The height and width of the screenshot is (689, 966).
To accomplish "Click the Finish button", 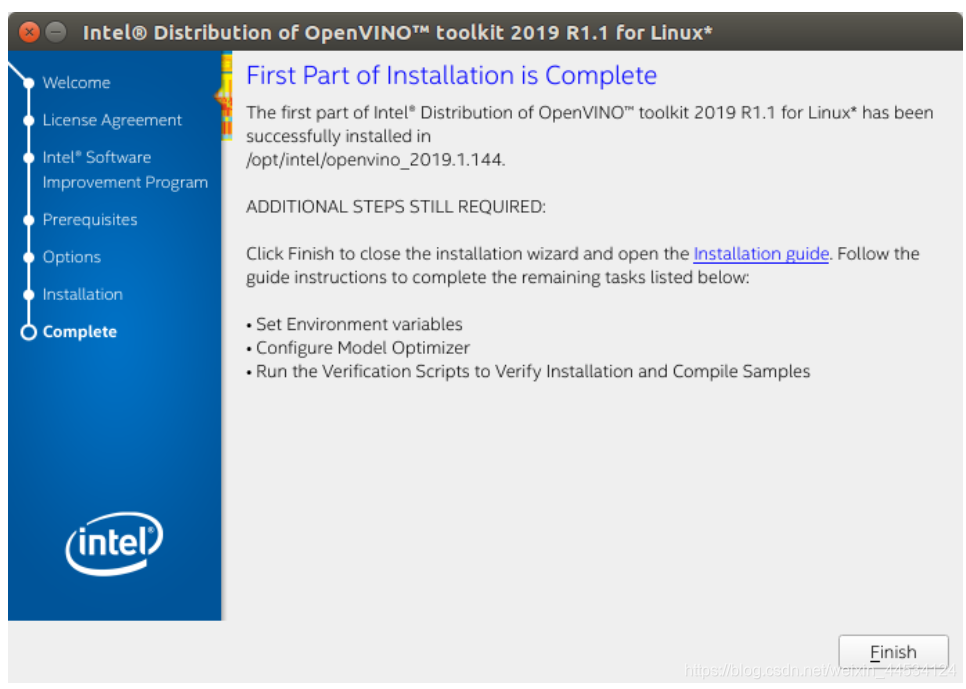I will pyautogui.click(x=893, y=651).
